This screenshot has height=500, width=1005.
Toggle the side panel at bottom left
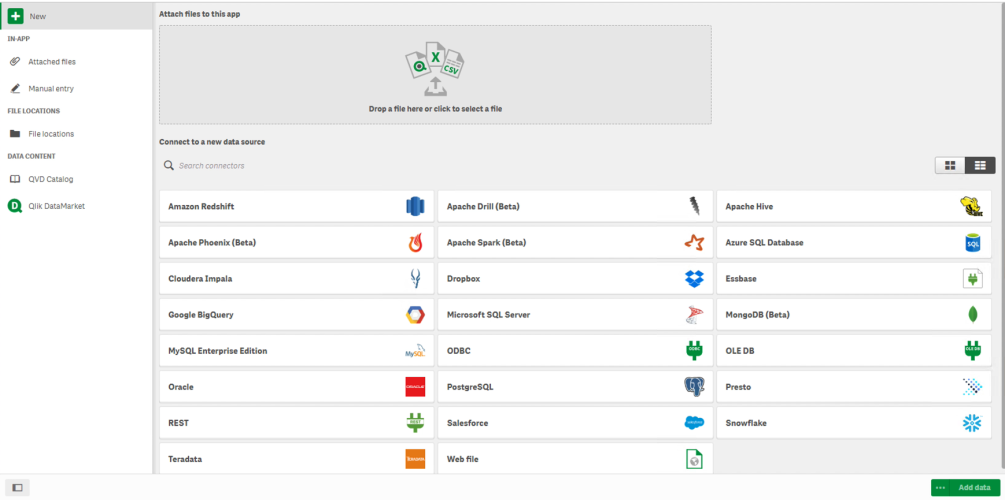(x=17, y=487)
